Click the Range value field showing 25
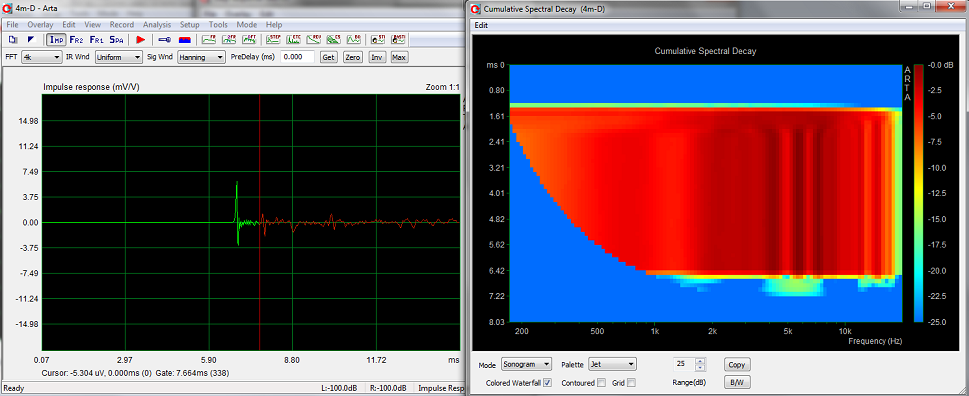This screenshot has height=396, width=969. point(683,364)
